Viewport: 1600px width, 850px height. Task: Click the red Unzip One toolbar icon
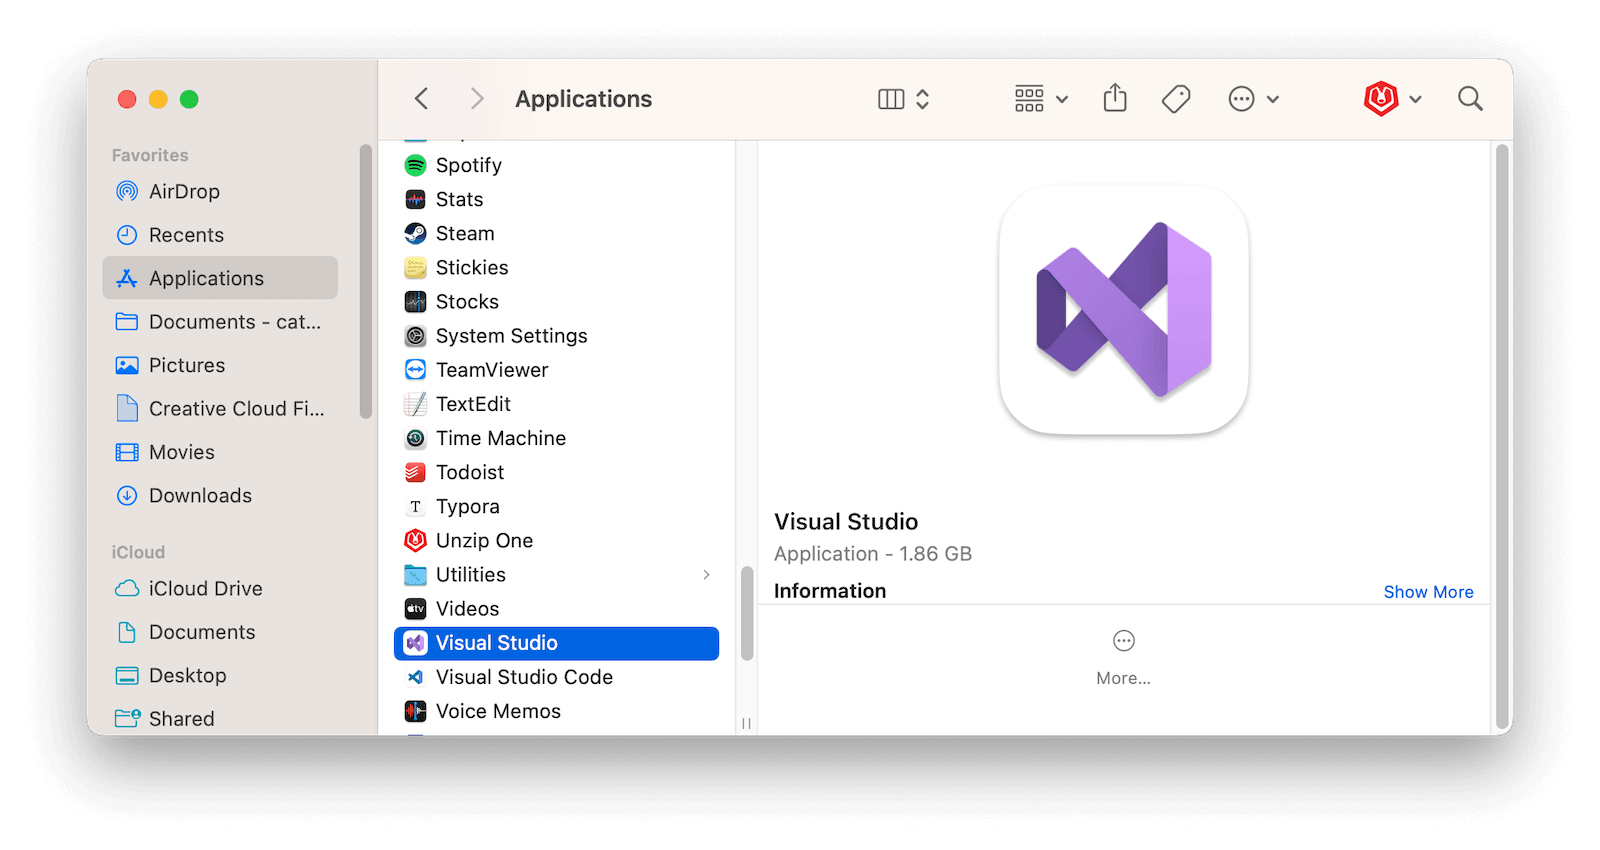pos(1381,98)
